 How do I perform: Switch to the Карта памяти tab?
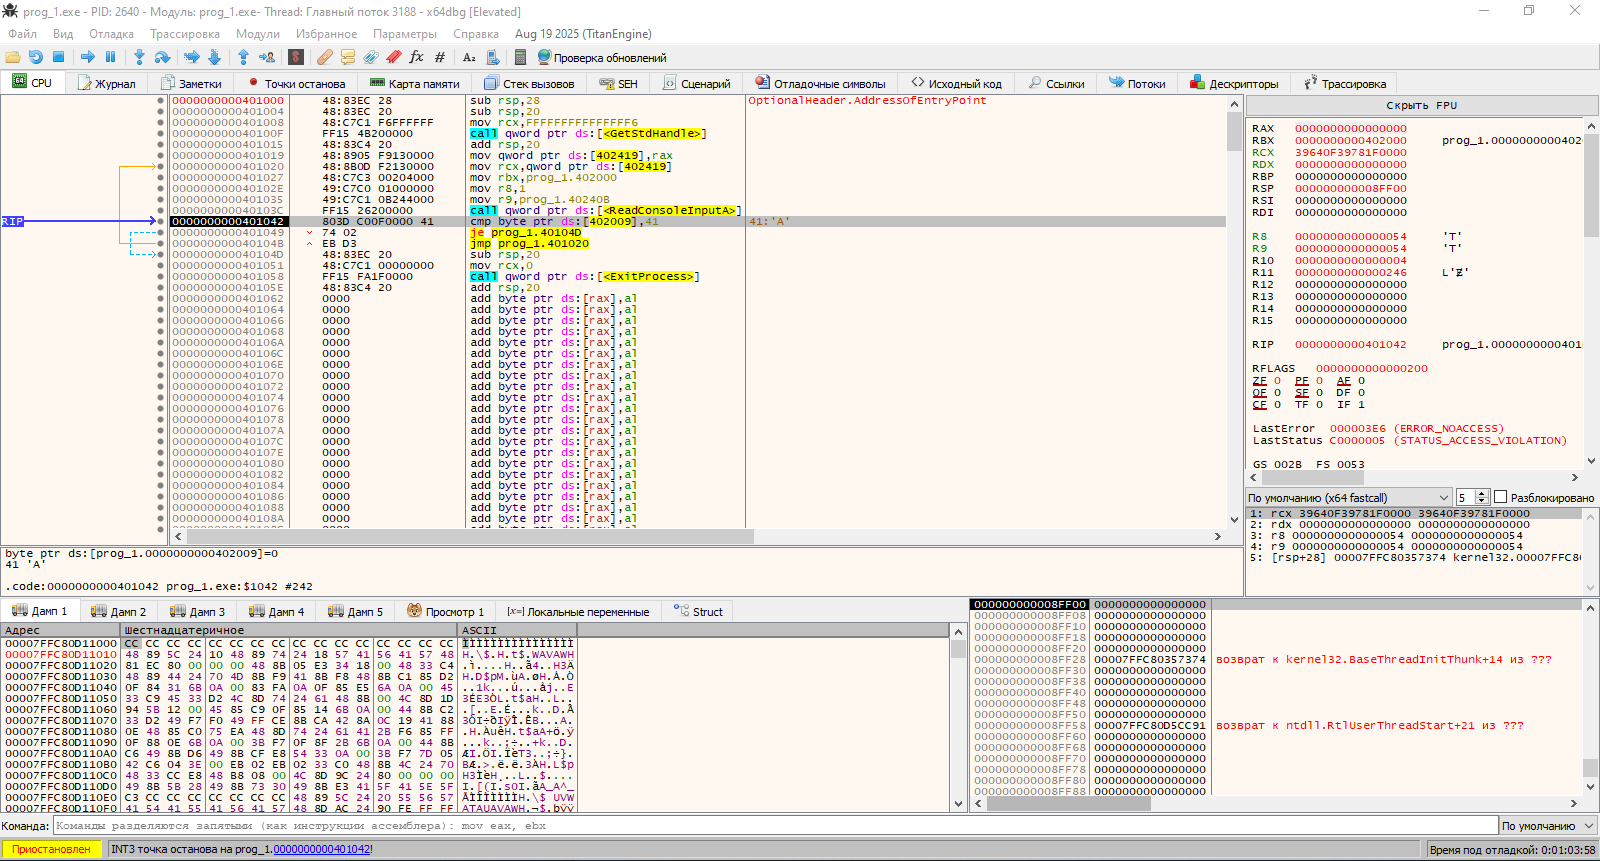(414, 84)
